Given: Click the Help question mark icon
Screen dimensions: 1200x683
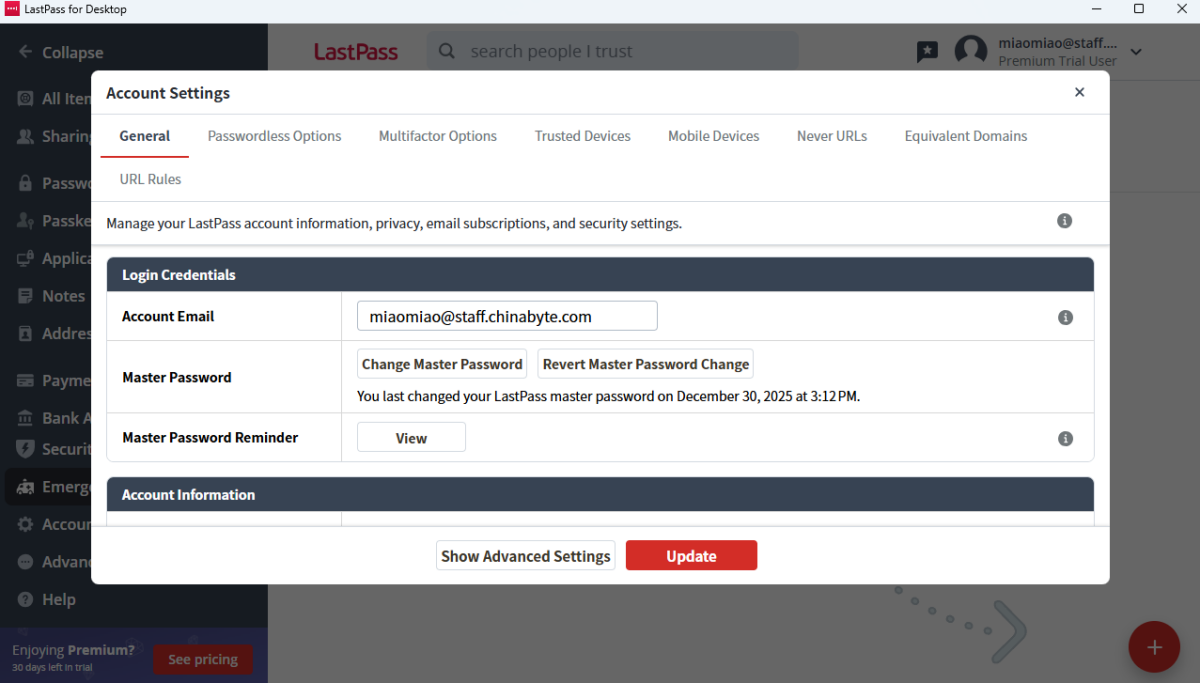Looking at the screenshot, I should tap(25, 599).
